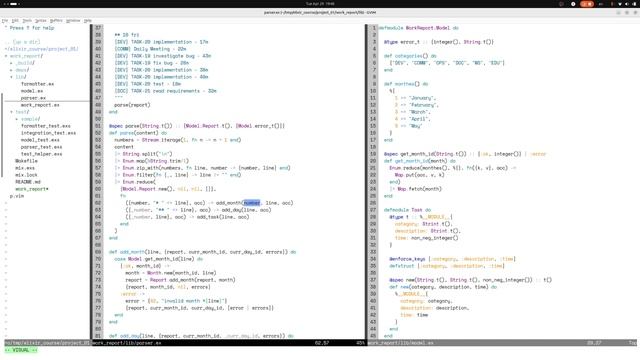Click line number 51 in parser.ex gutter

coord(98,126)
